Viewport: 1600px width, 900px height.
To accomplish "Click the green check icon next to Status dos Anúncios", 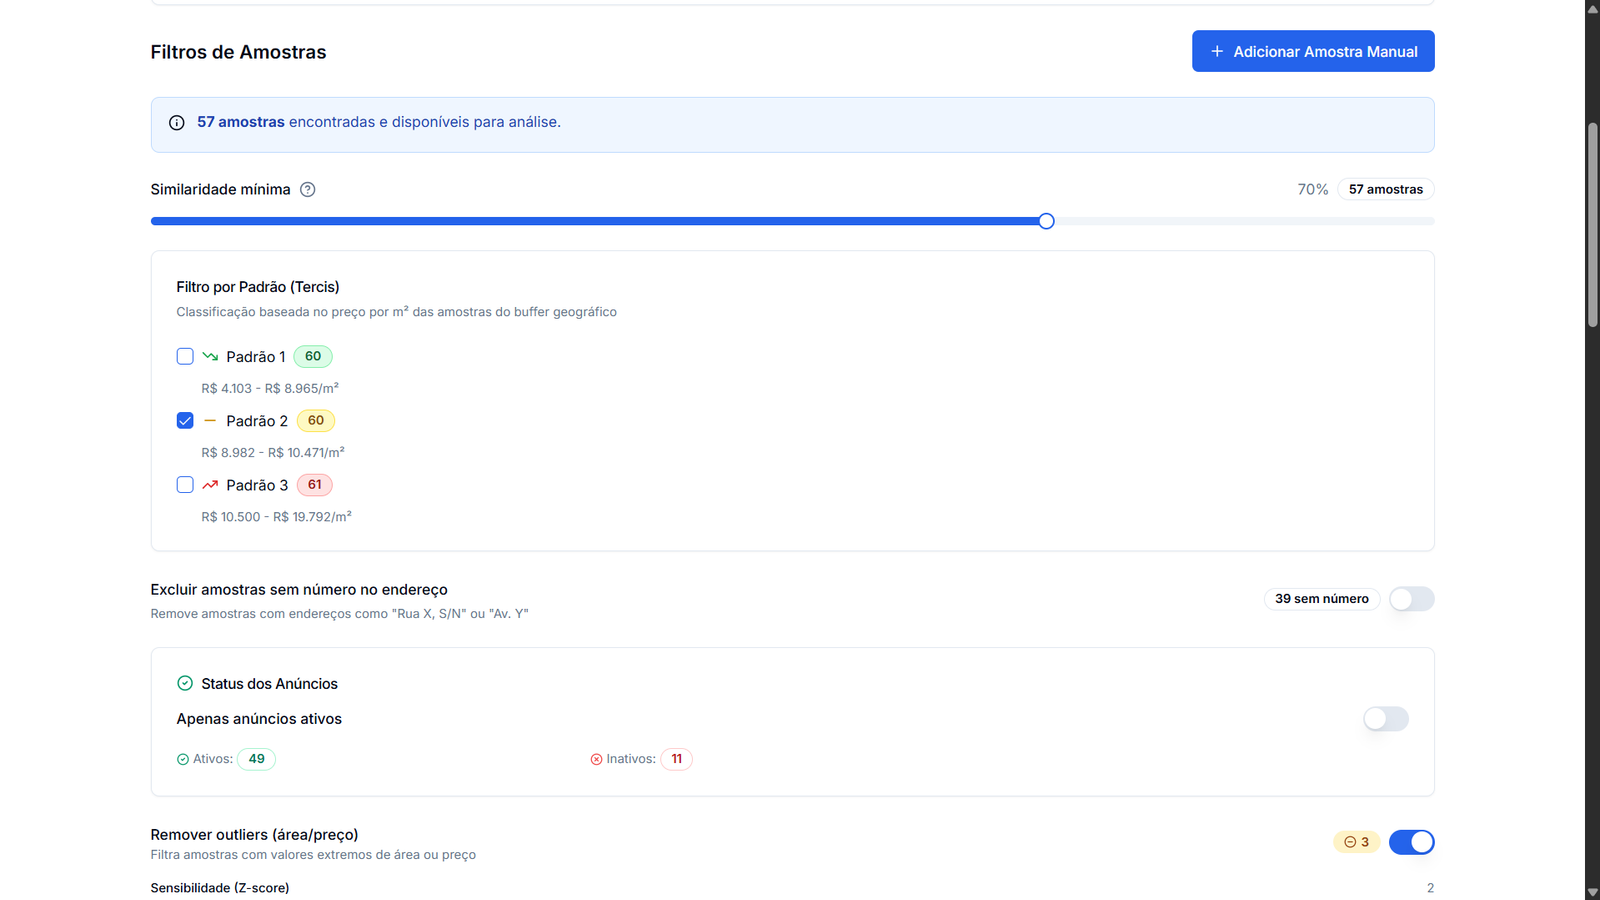I will 185,684.
